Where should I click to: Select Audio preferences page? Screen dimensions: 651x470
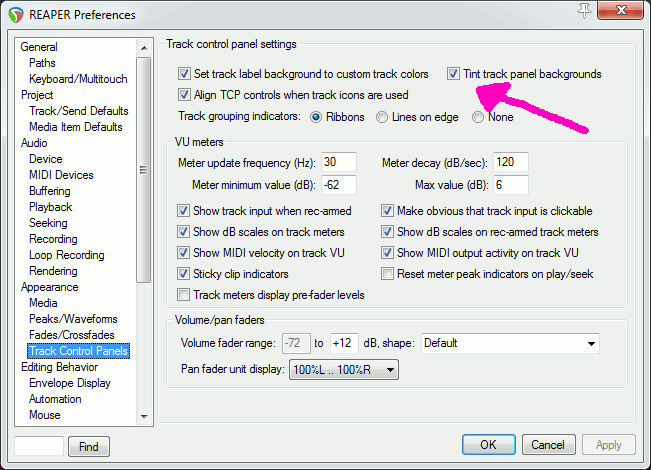[x=34, y=143]
